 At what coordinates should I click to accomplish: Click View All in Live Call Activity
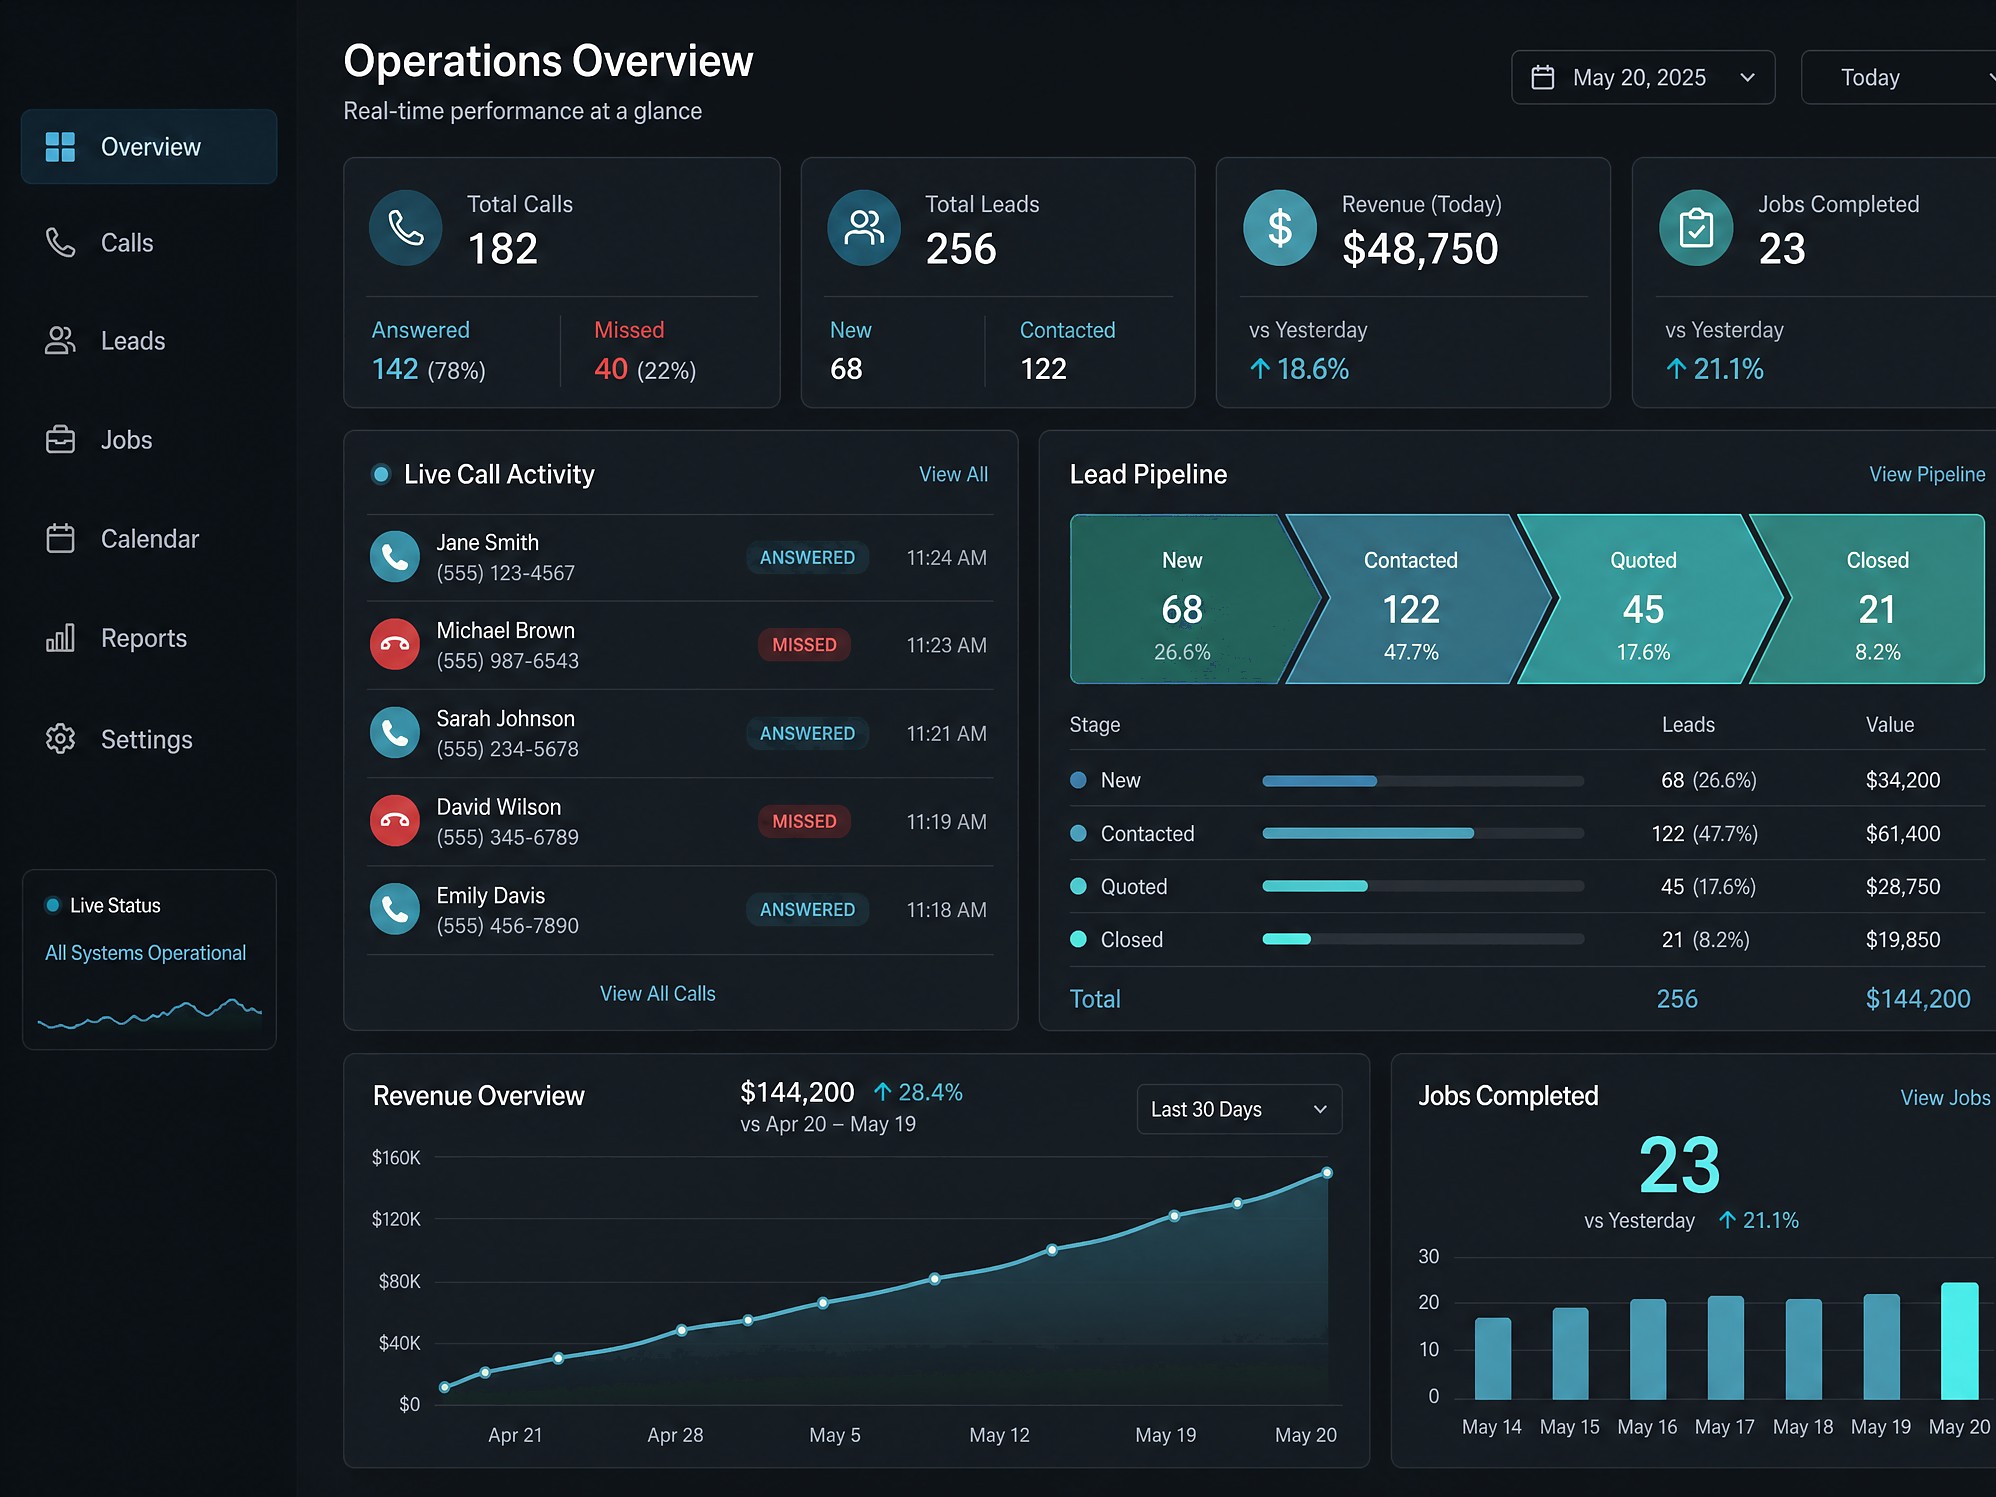[953, 474]
